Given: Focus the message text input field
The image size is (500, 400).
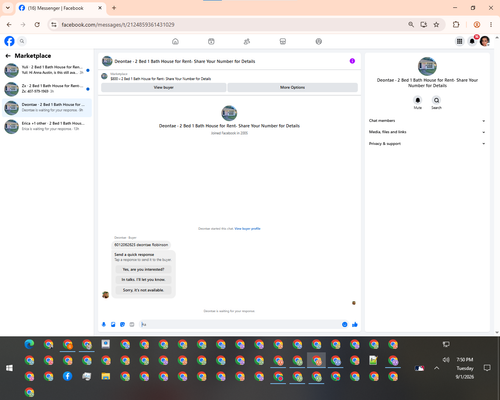Looking at the screenshot, I should (x=239, y=324).
